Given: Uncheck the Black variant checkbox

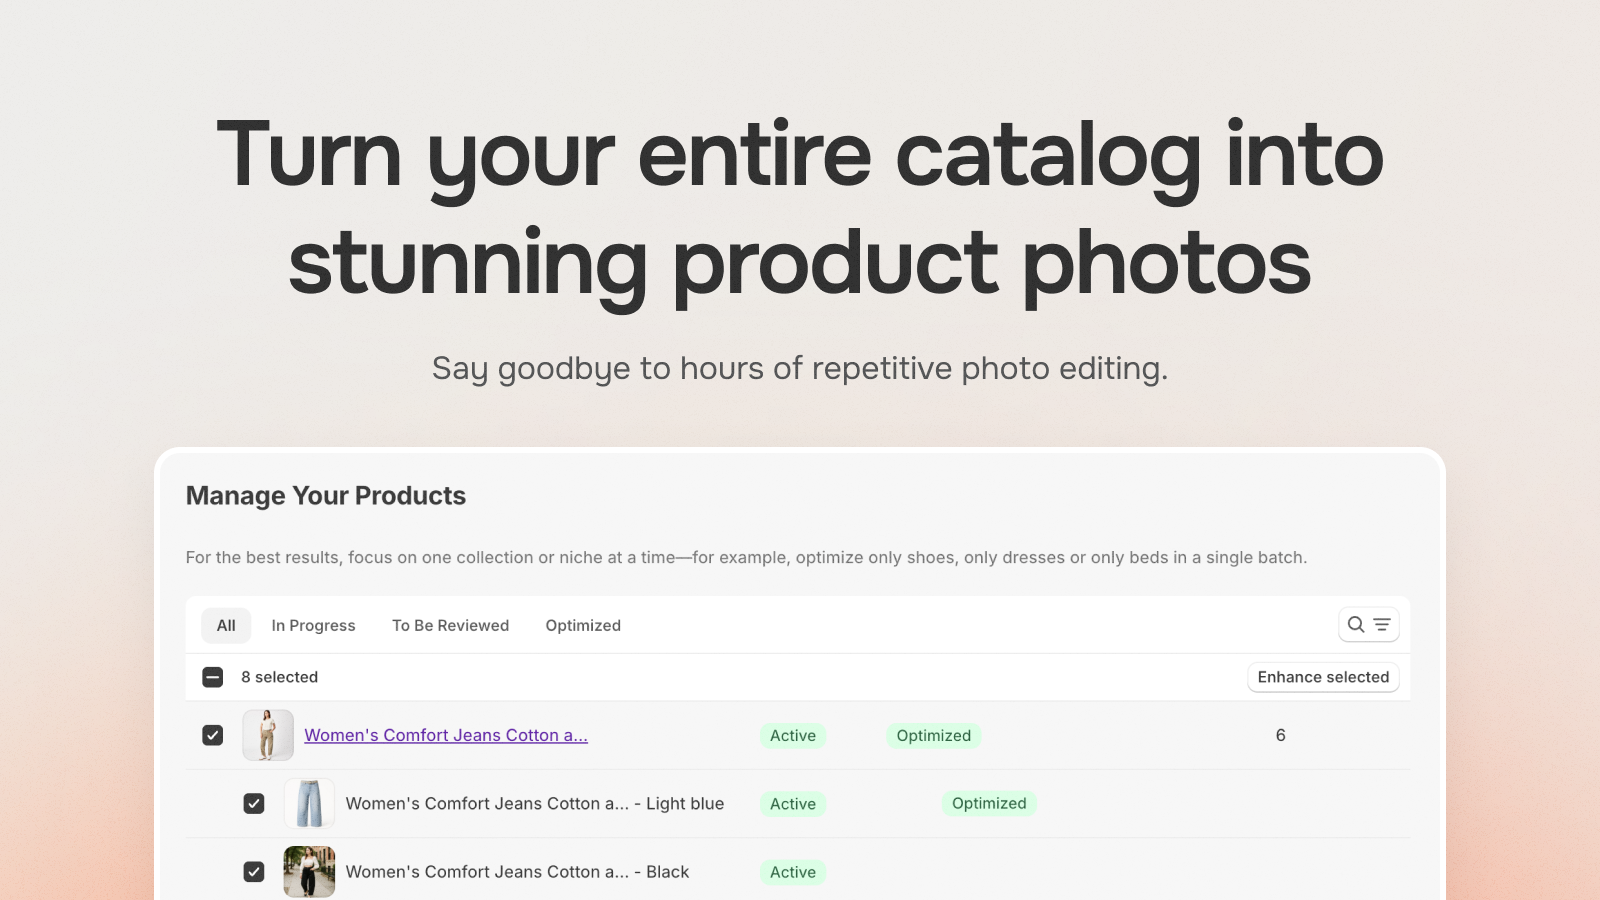Looking at the screenshot, I should click(254, 871).
